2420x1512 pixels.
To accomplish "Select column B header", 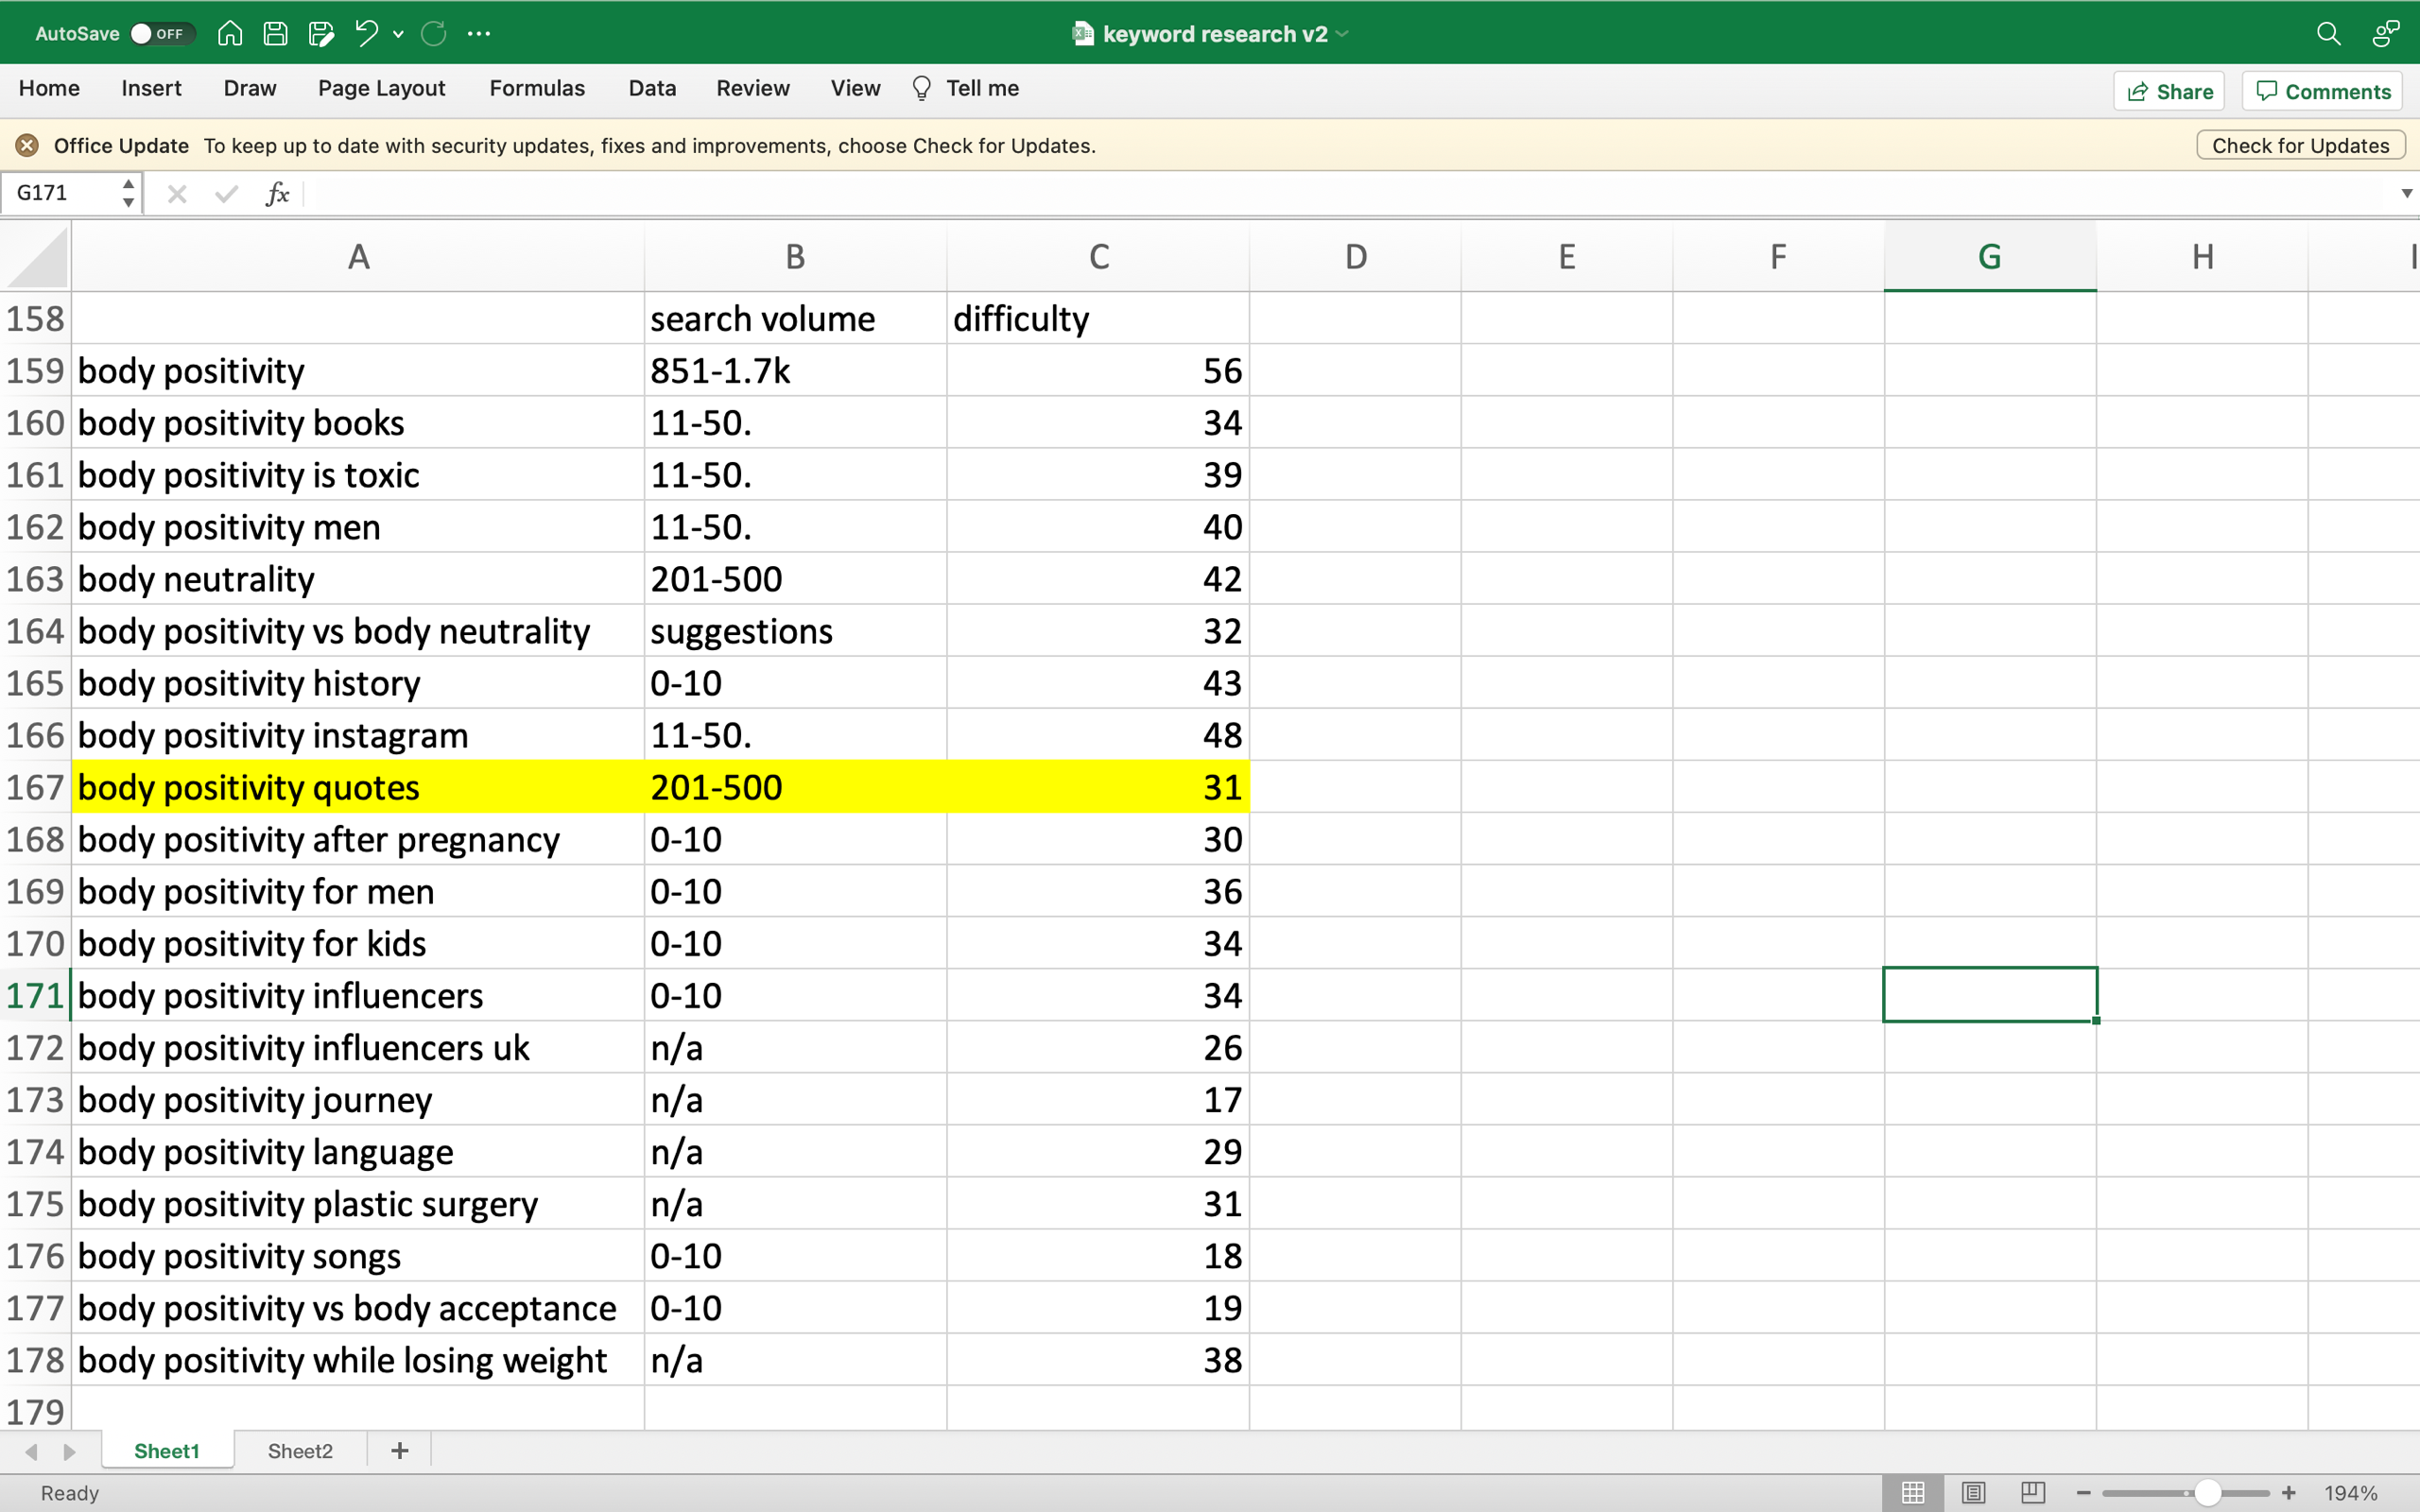I will (795, 257).
